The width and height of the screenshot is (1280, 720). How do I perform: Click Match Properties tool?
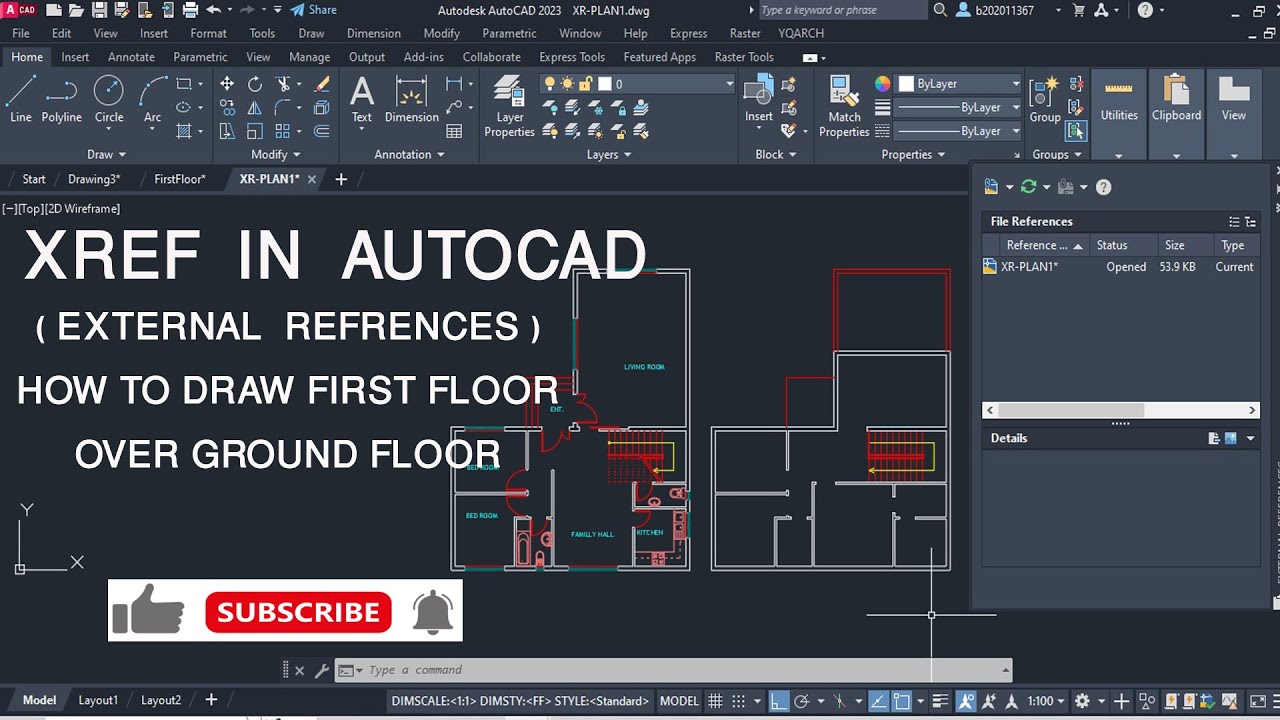844,106
